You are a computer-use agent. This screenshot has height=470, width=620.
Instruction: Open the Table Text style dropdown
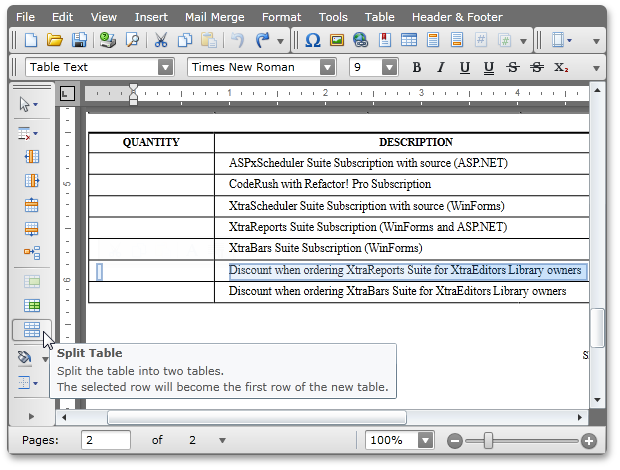tap(166, 67)
